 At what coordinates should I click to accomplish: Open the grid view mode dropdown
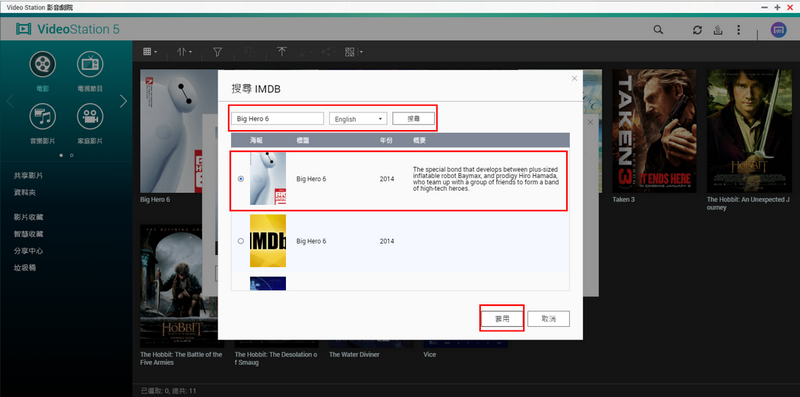[x=149, y=52]
